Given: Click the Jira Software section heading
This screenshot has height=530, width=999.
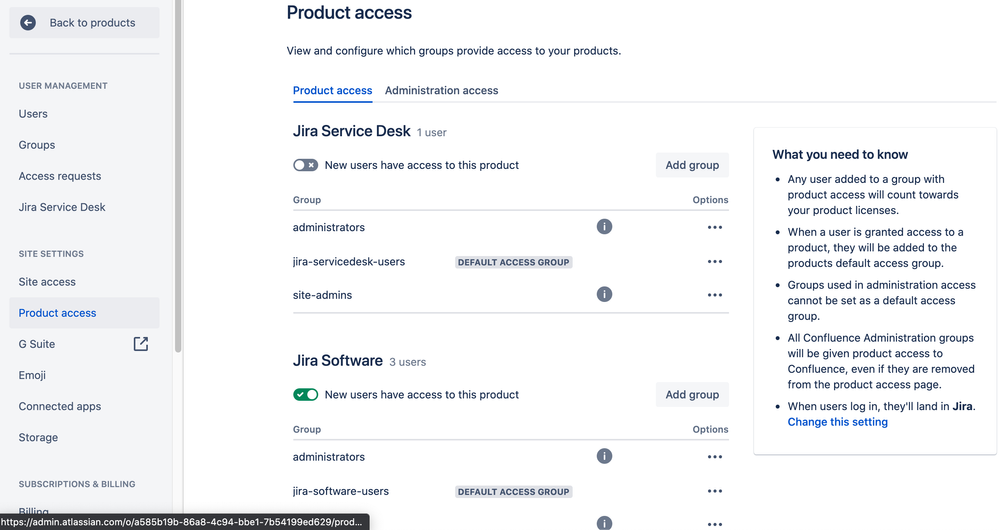Looking at the screenshot, I should coord(338,361).
